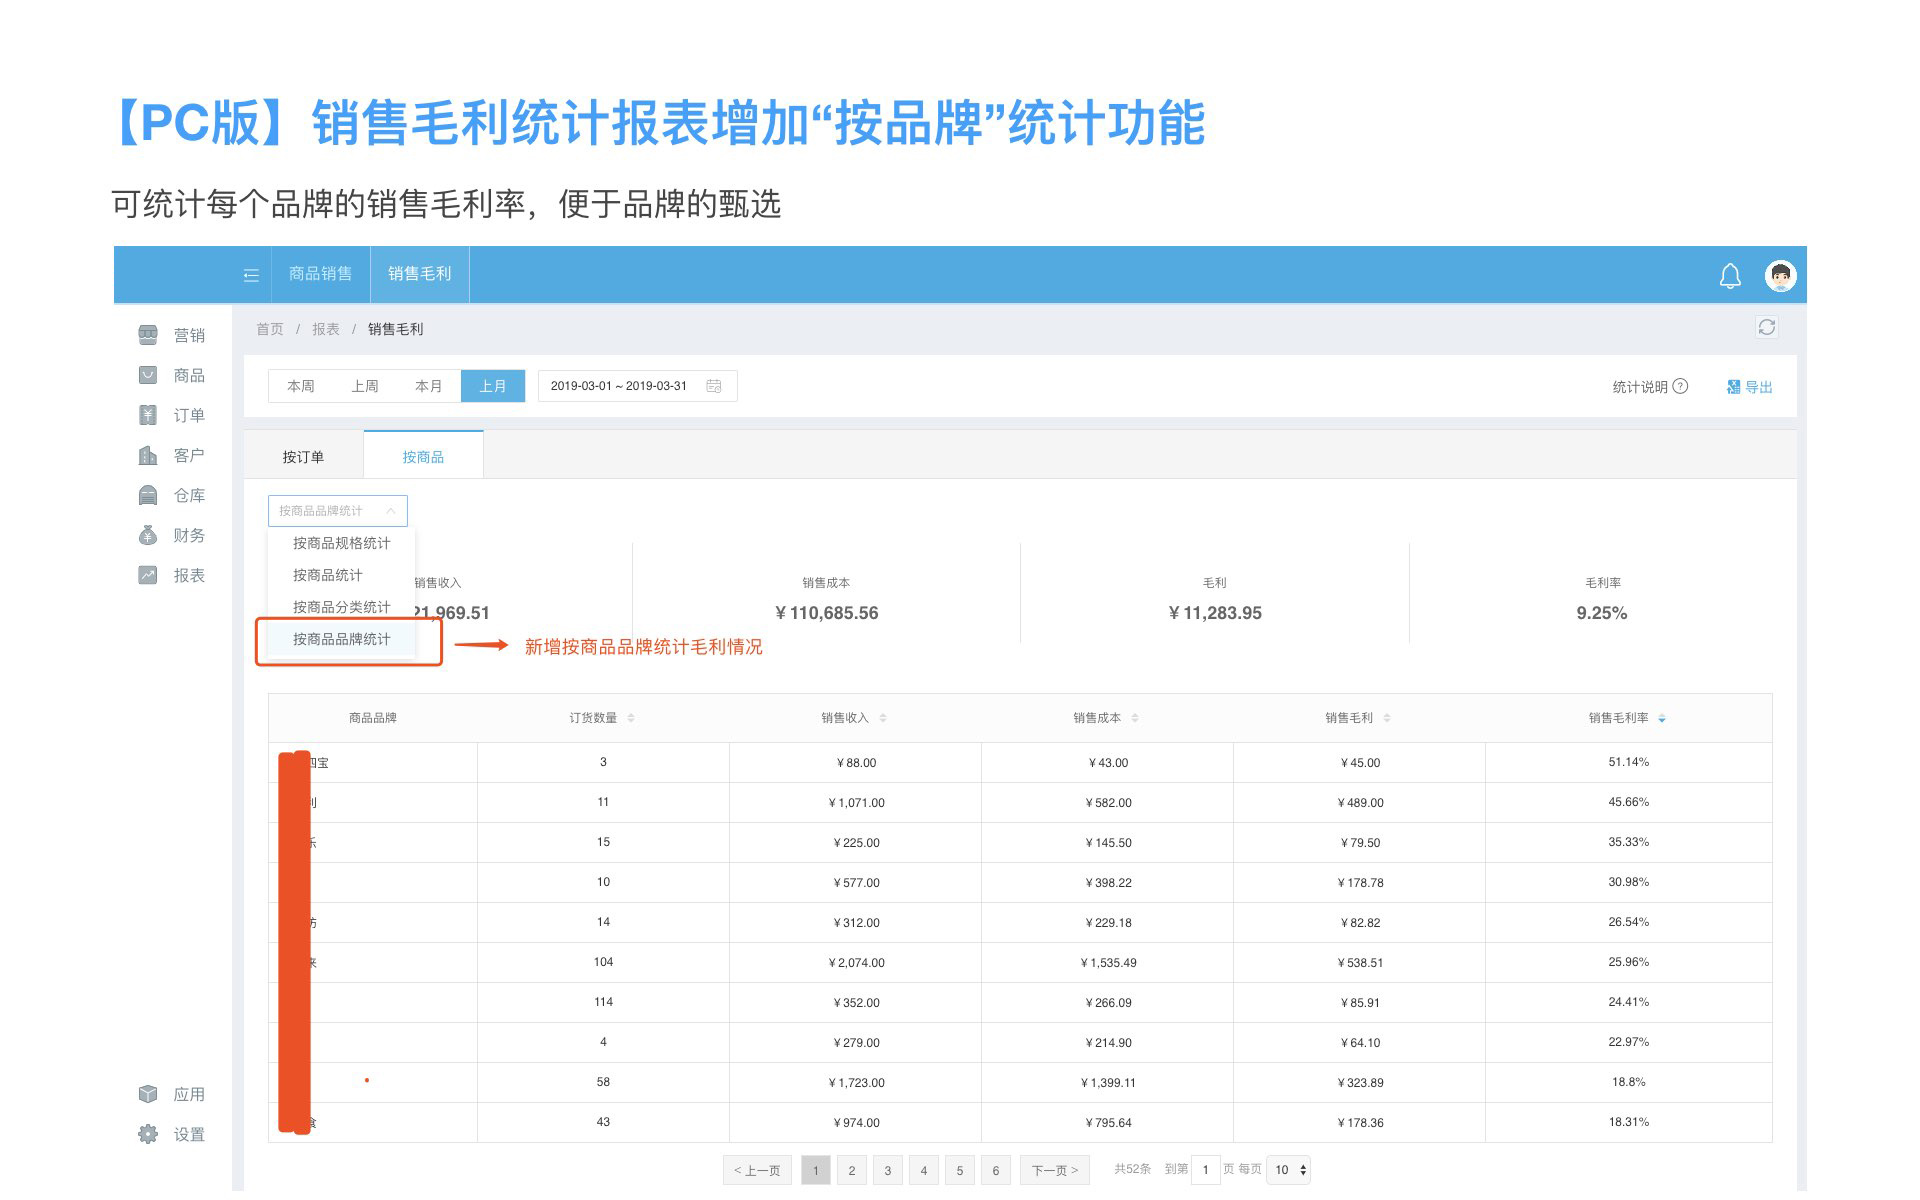Select 上周 time range toggle
The image size is (1920, 1200).
[364, 386]
